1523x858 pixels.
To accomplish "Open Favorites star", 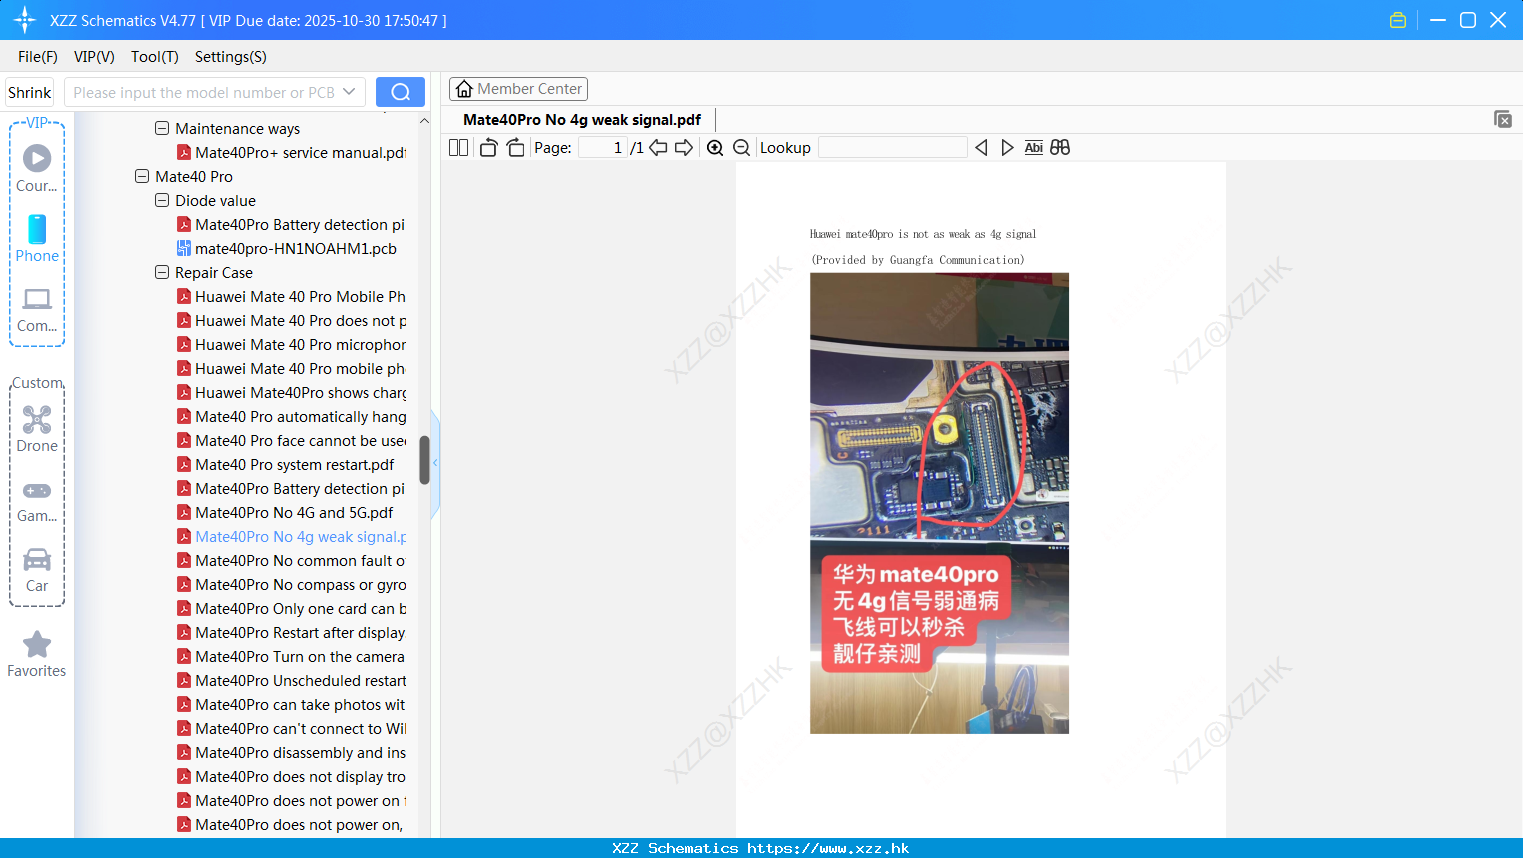I will click(37, 654).
